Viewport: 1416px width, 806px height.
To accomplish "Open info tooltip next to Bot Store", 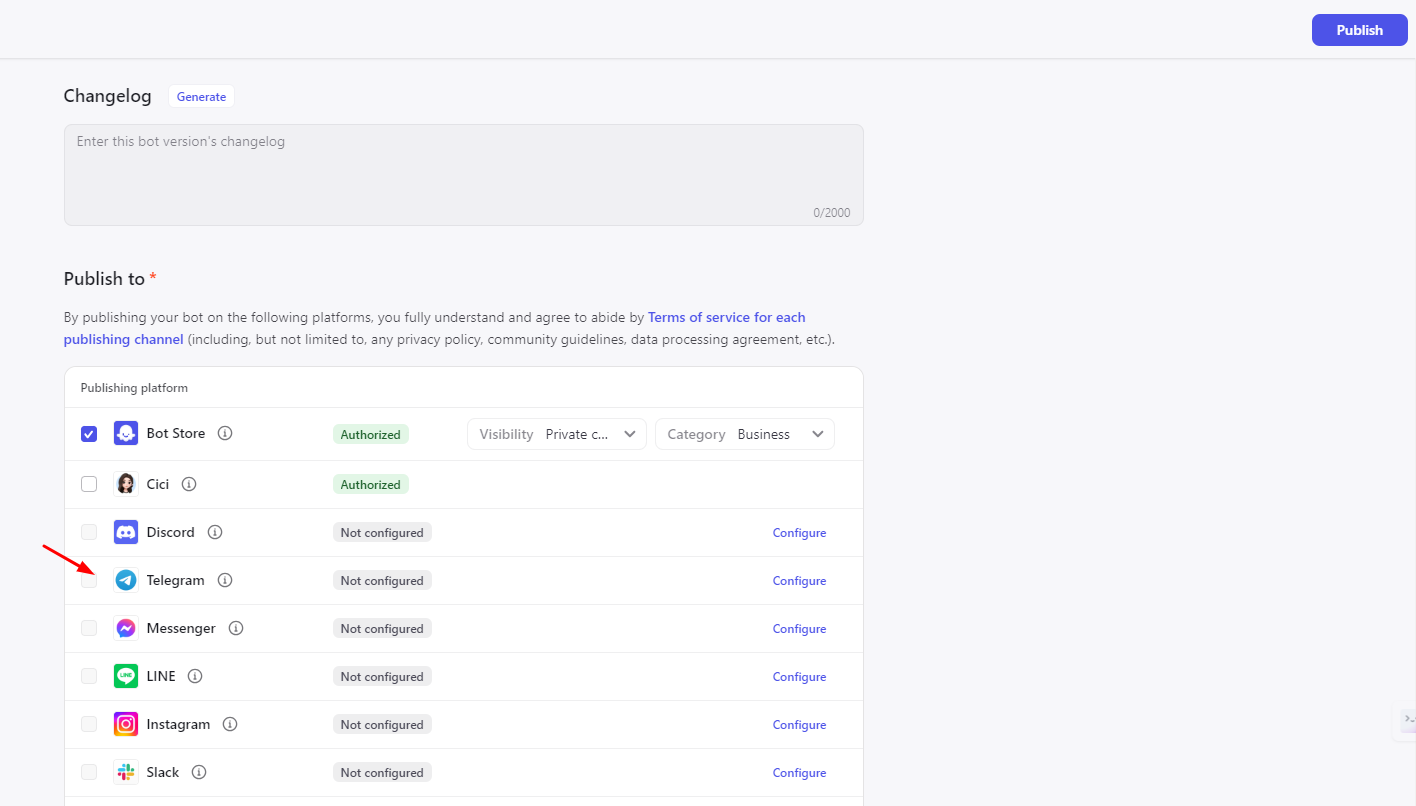I will click(x=225, y=433).
